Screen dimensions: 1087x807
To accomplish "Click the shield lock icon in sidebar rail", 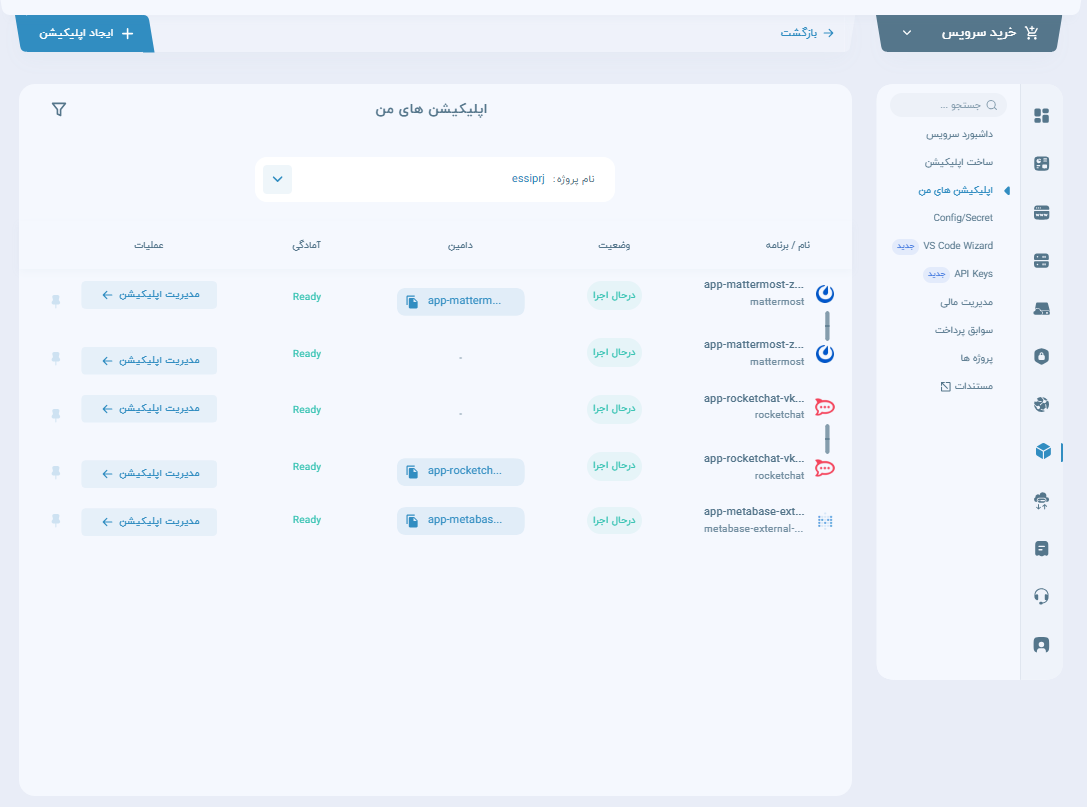I will tap(1041, 356).
